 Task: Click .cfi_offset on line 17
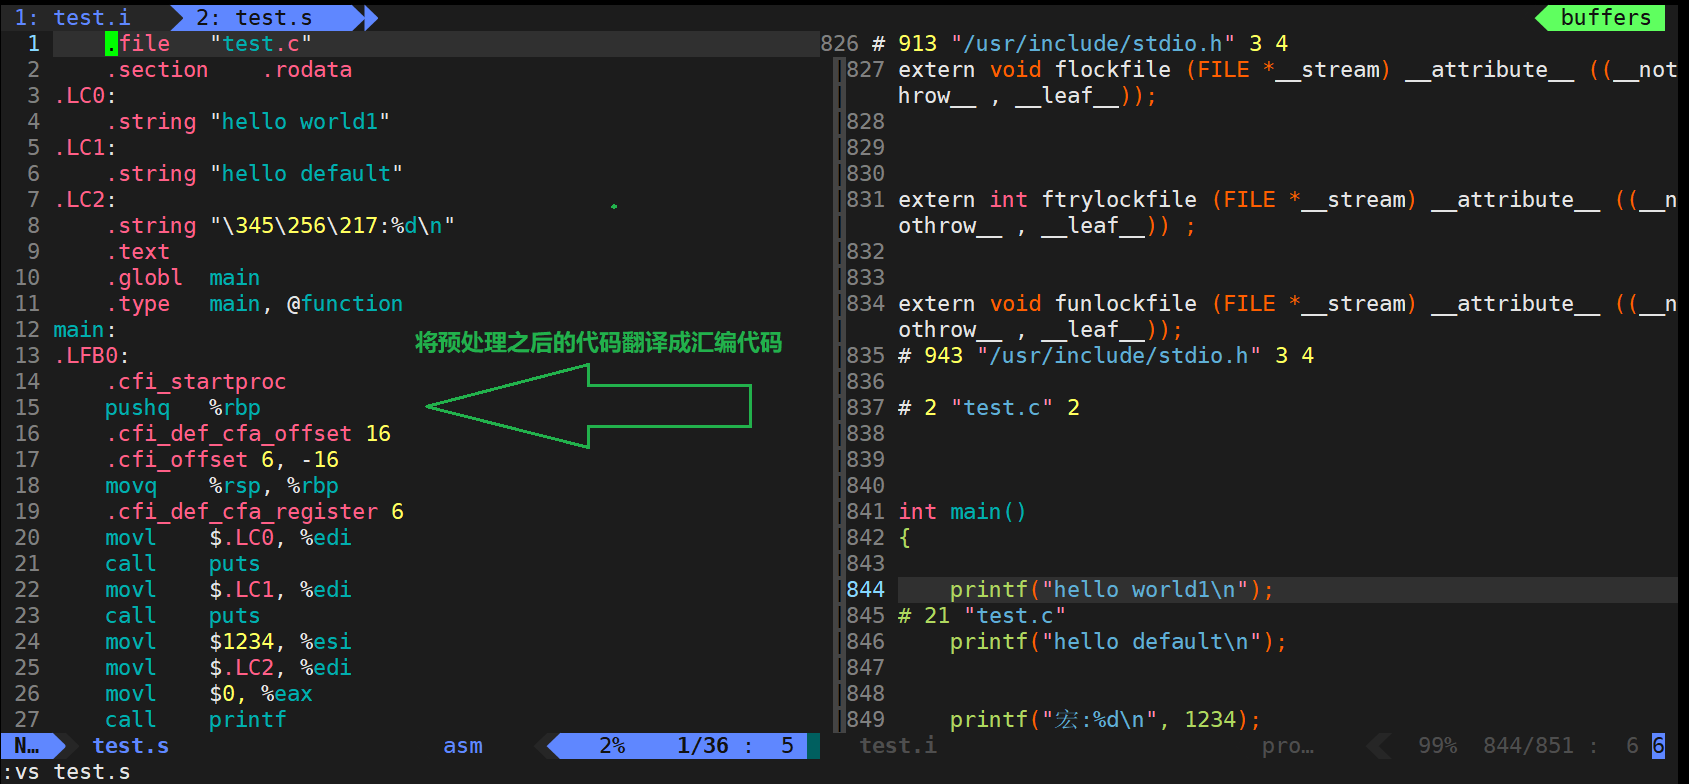177,459
